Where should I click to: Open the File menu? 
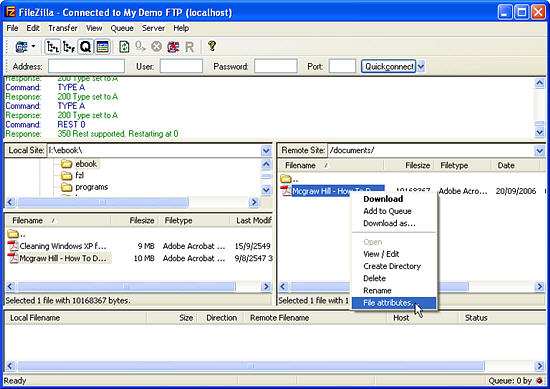(12, 28)
